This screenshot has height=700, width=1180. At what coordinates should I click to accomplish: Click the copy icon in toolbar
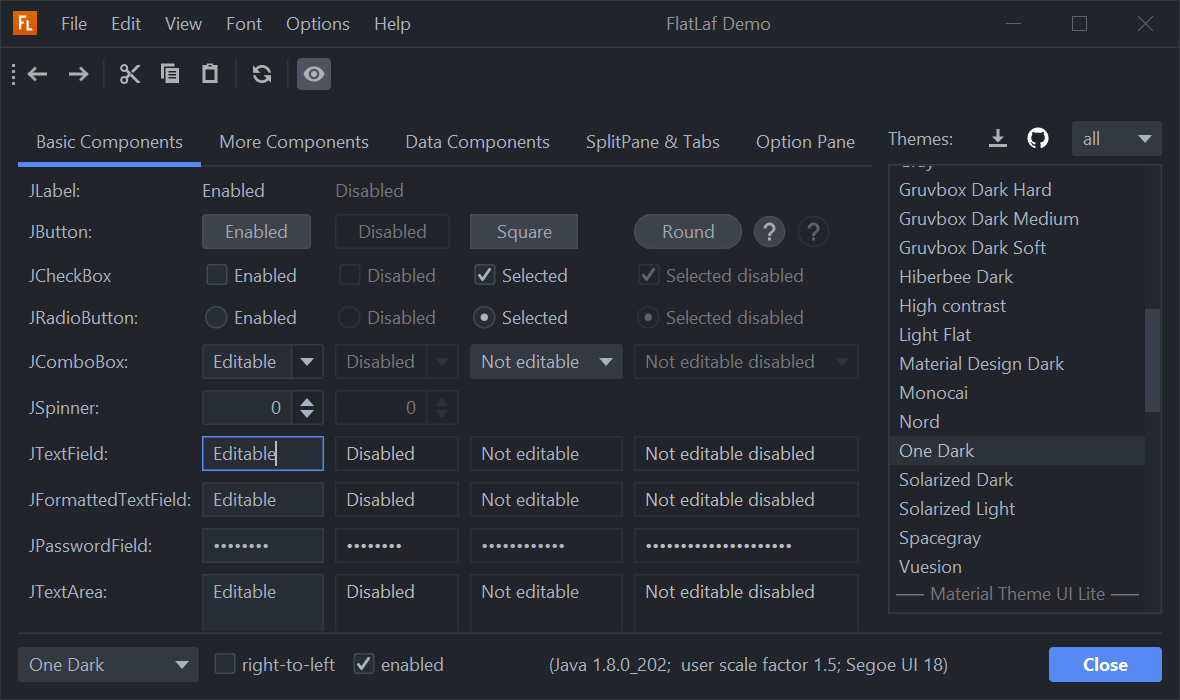(x=170, y=74)
